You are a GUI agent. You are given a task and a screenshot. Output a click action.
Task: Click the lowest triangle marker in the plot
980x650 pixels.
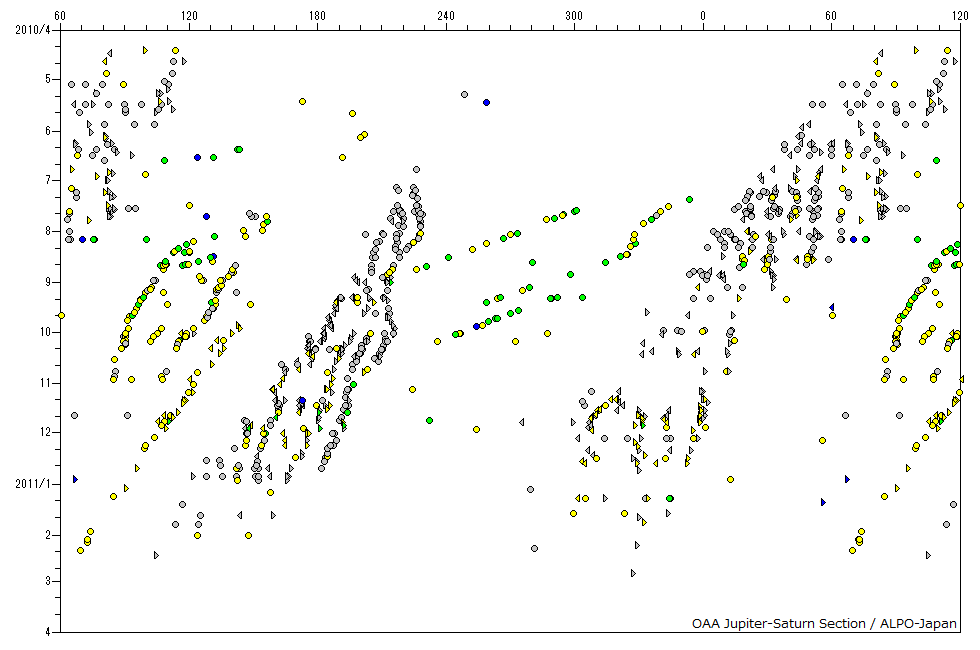tap(633, 573)
